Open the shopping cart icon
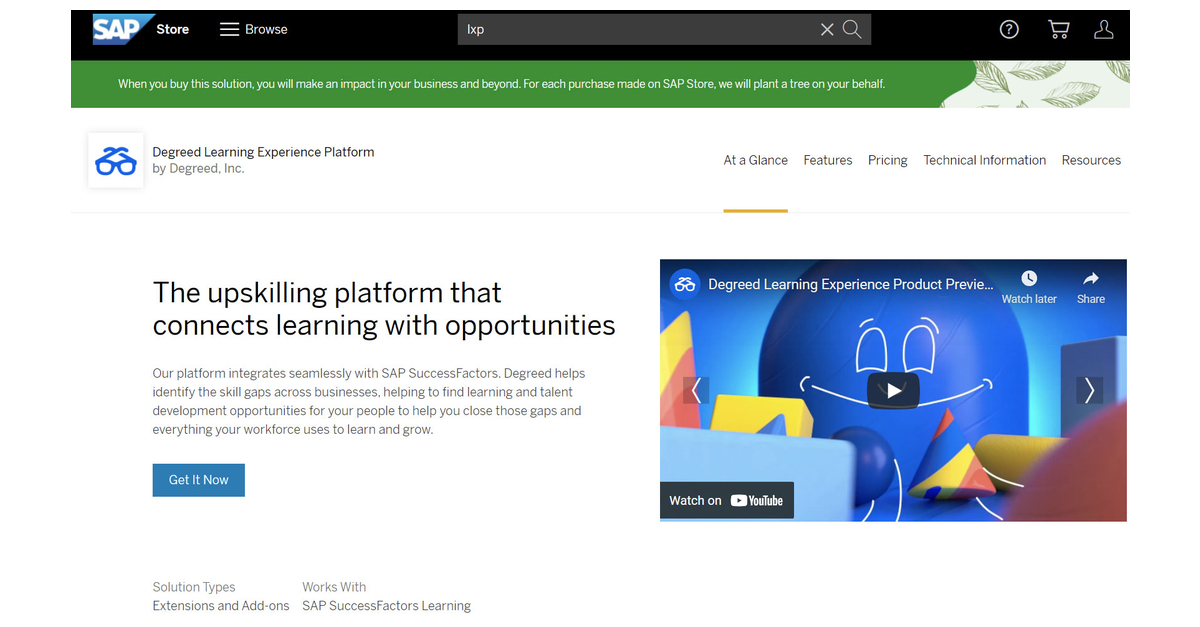 click(x=1058, y=29)
